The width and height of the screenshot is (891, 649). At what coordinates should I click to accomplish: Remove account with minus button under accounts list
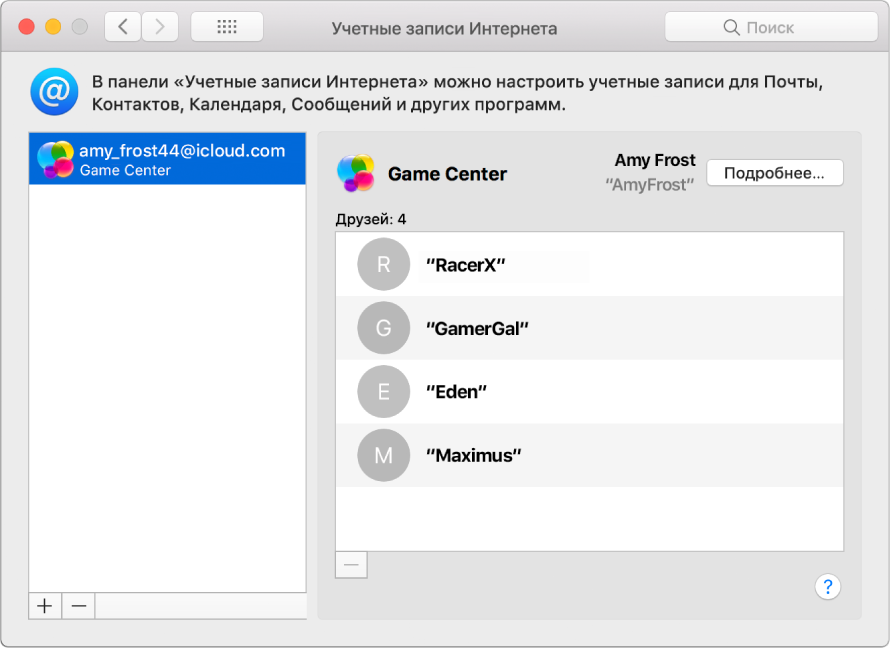(x=78, y=606)
